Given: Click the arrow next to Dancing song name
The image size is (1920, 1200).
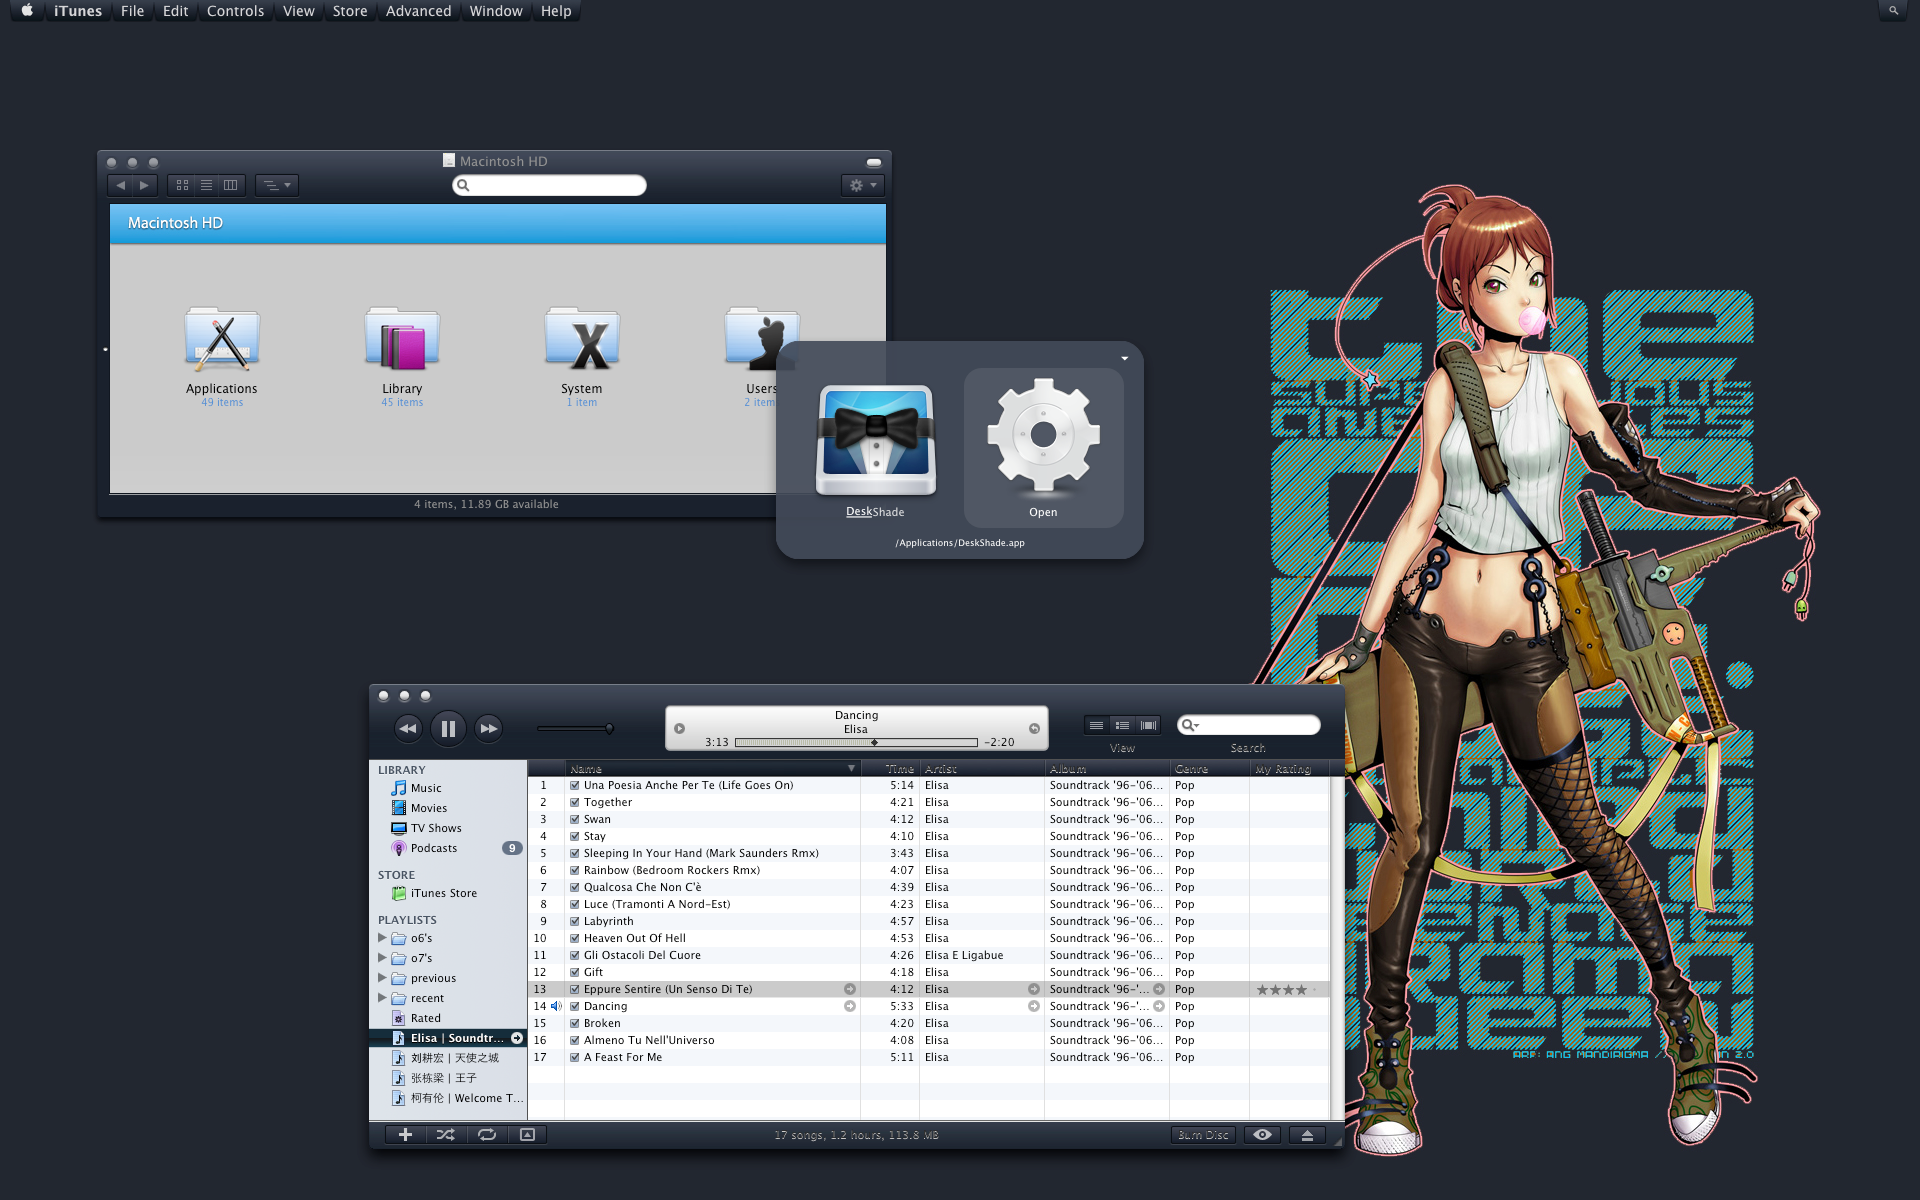Looking at the screenshot, I should (850, 1006).
